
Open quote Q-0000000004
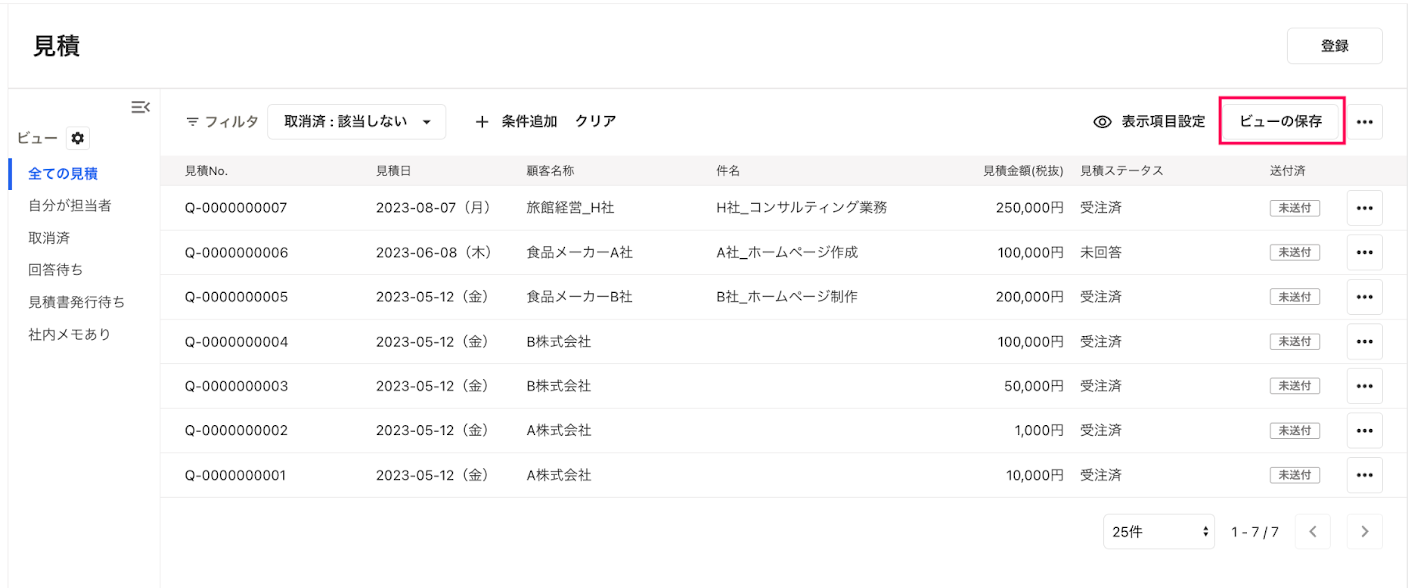[x=236, y=341]
